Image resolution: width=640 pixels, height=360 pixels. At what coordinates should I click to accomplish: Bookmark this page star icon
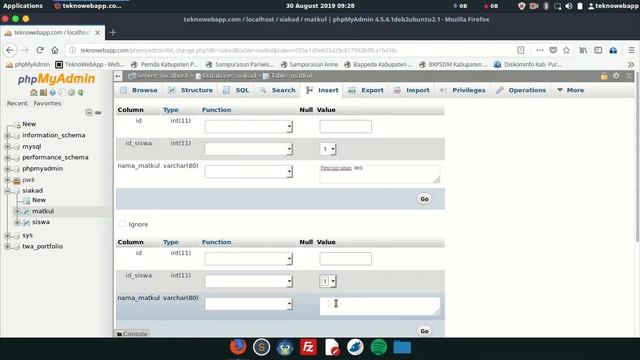pos(566,50)
